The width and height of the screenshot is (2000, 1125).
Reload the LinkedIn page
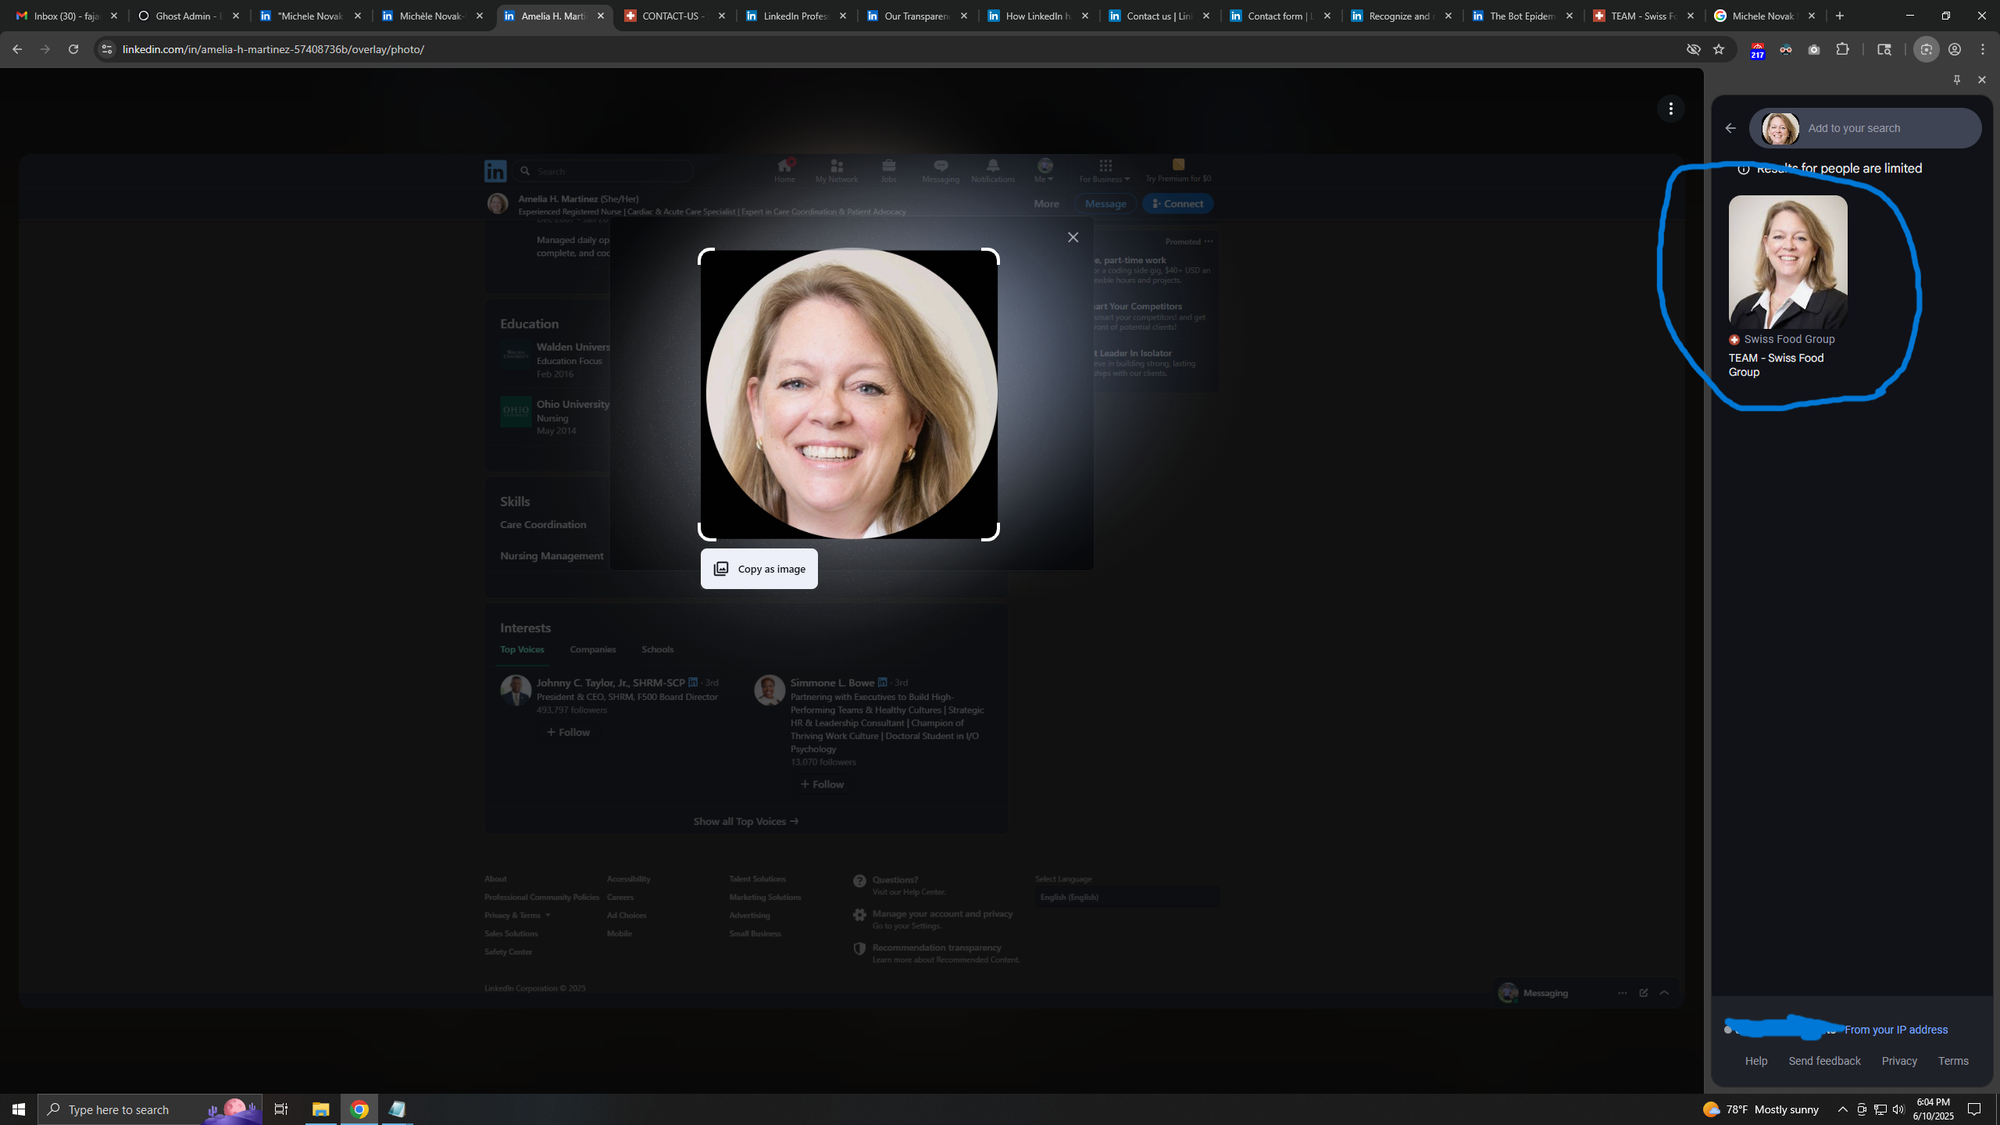[73, 49]
